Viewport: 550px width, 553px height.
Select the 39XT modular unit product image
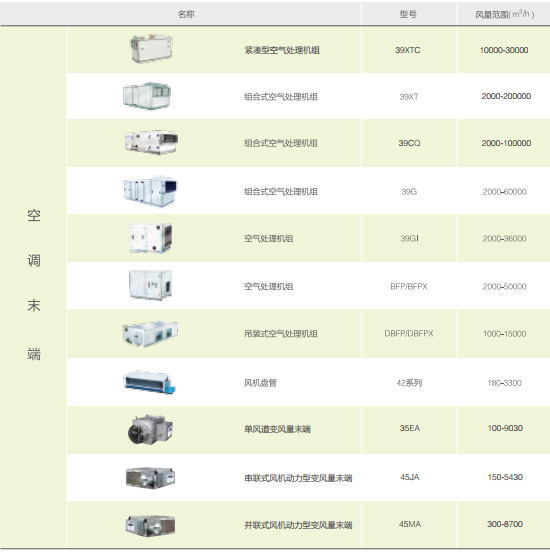coord(147,96)
